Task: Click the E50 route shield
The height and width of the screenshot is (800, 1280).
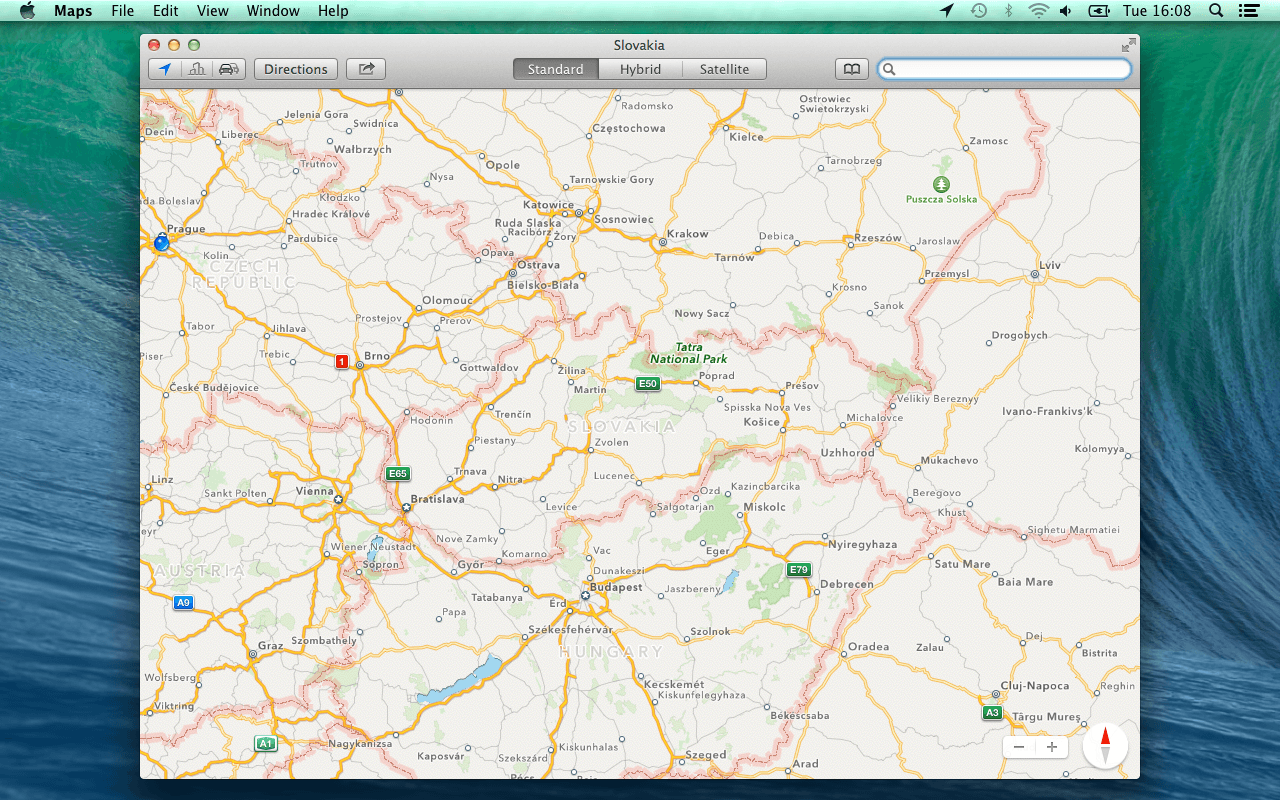Action: pos(648,384)
